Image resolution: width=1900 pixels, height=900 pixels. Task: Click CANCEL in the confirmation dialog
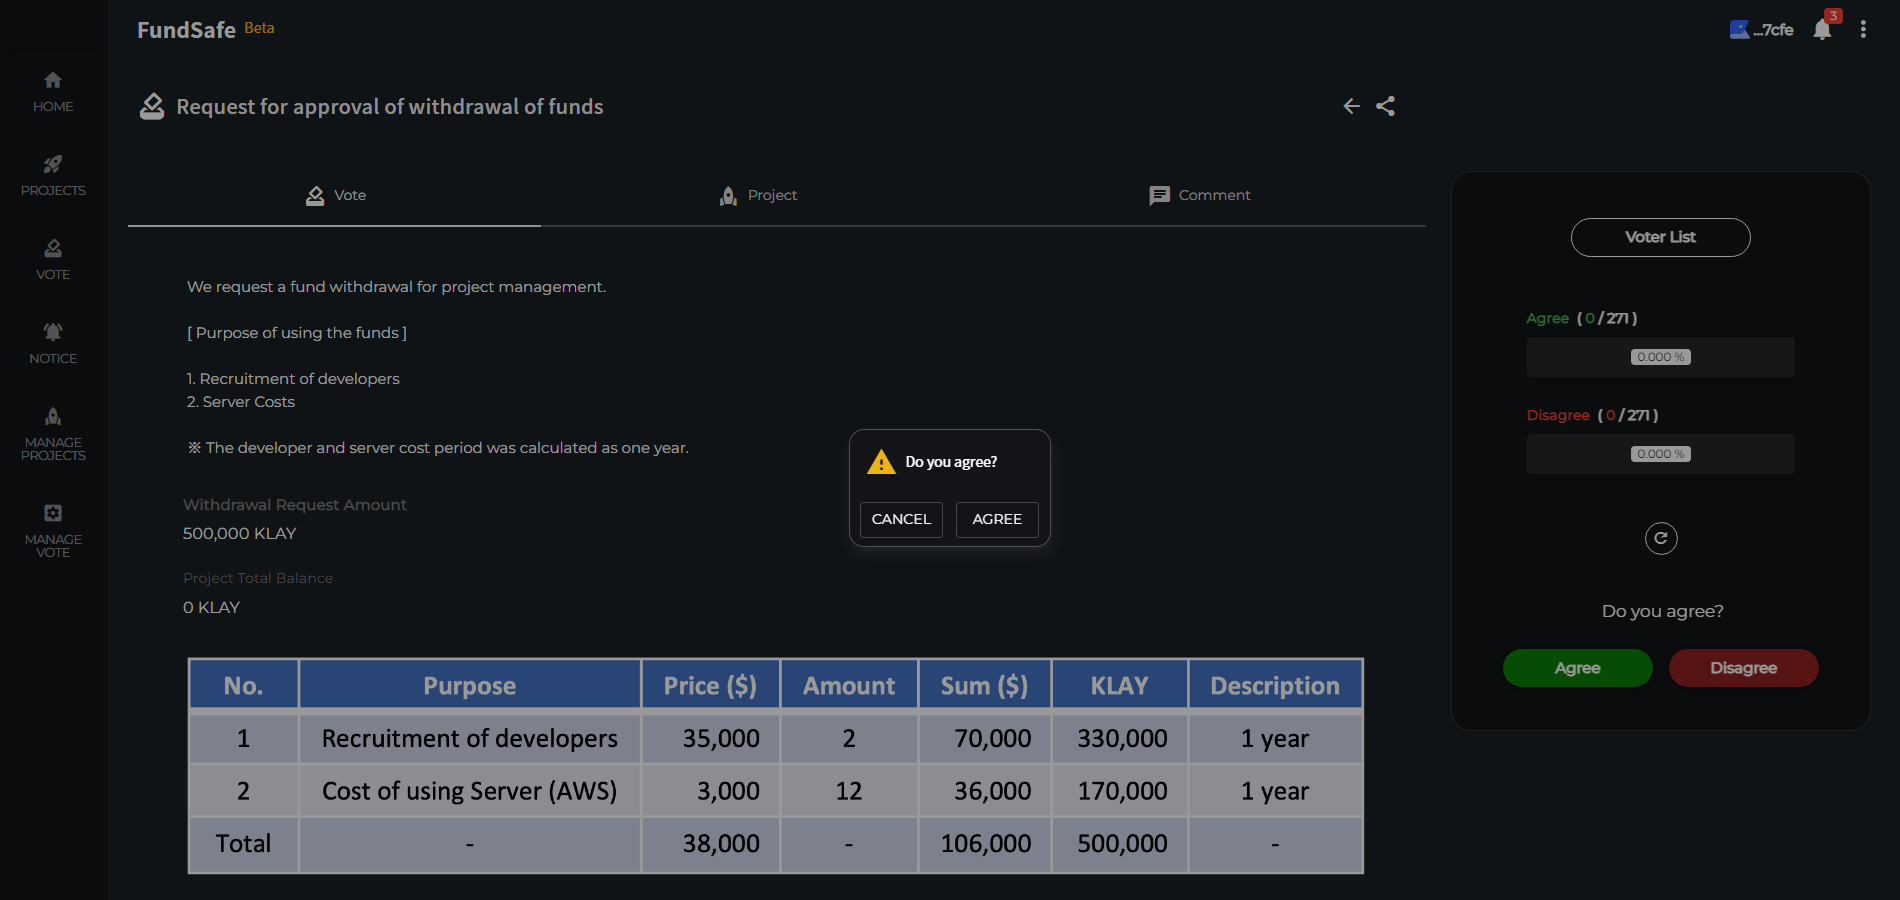click(x=901, y=520)
